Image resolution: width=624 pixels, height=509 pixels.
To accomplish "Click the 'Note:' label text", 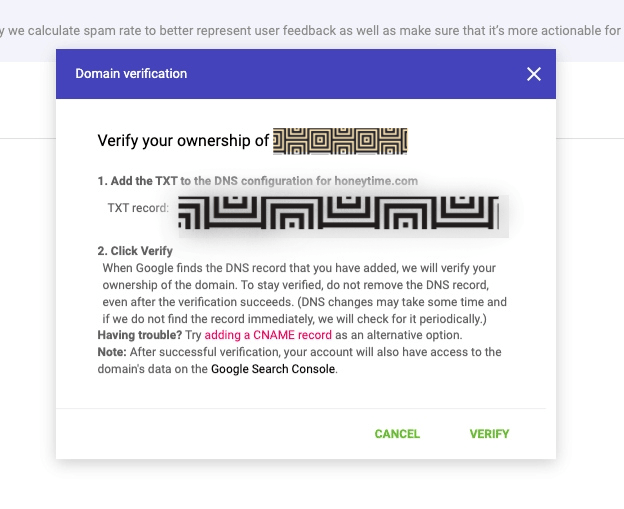I will (x=113, y=352).
